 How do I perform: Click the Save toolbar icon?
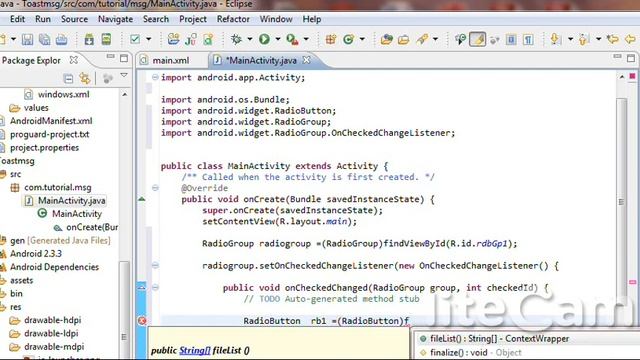pos(27,39)
